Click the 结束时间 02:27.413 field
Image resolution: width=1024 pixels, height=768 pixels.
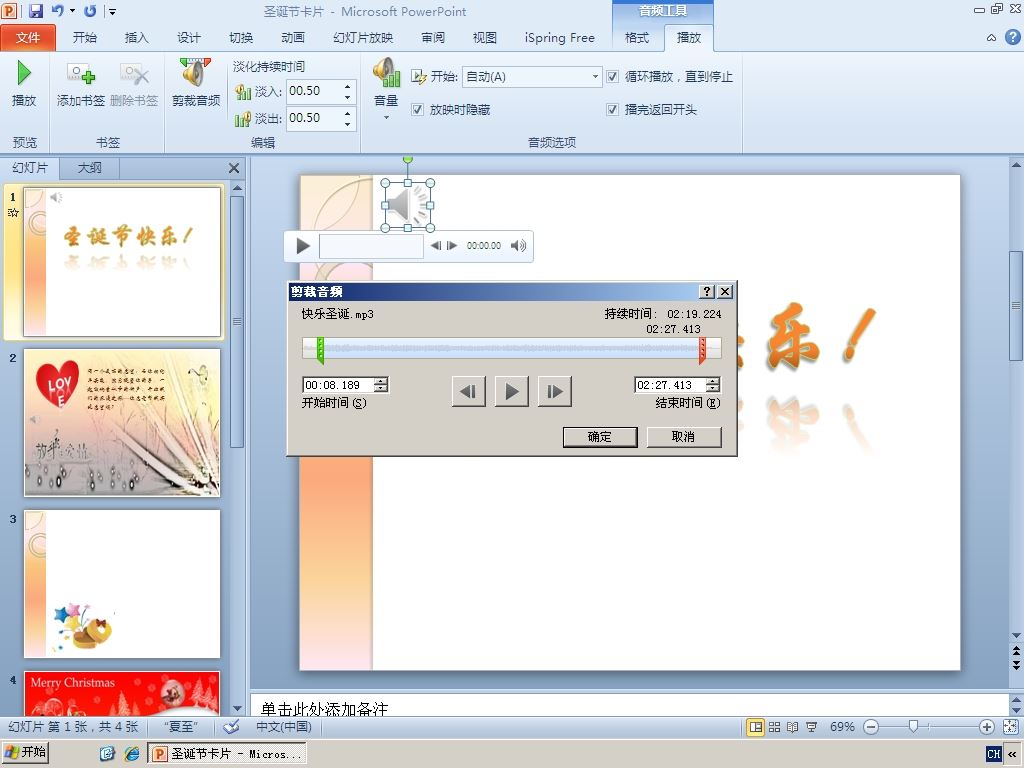click(x=670, y=385)
